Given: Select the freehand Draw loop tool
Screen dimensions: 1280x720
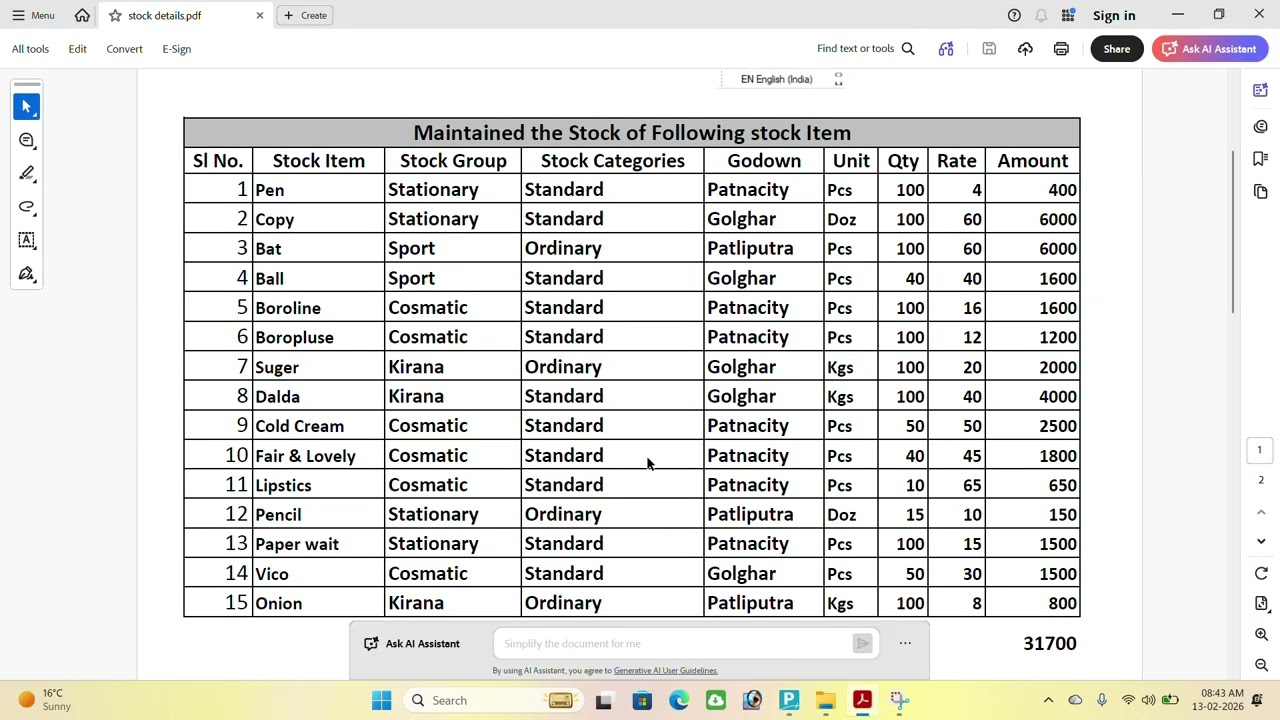Looking at the screenshot, I should pos(27,207).
